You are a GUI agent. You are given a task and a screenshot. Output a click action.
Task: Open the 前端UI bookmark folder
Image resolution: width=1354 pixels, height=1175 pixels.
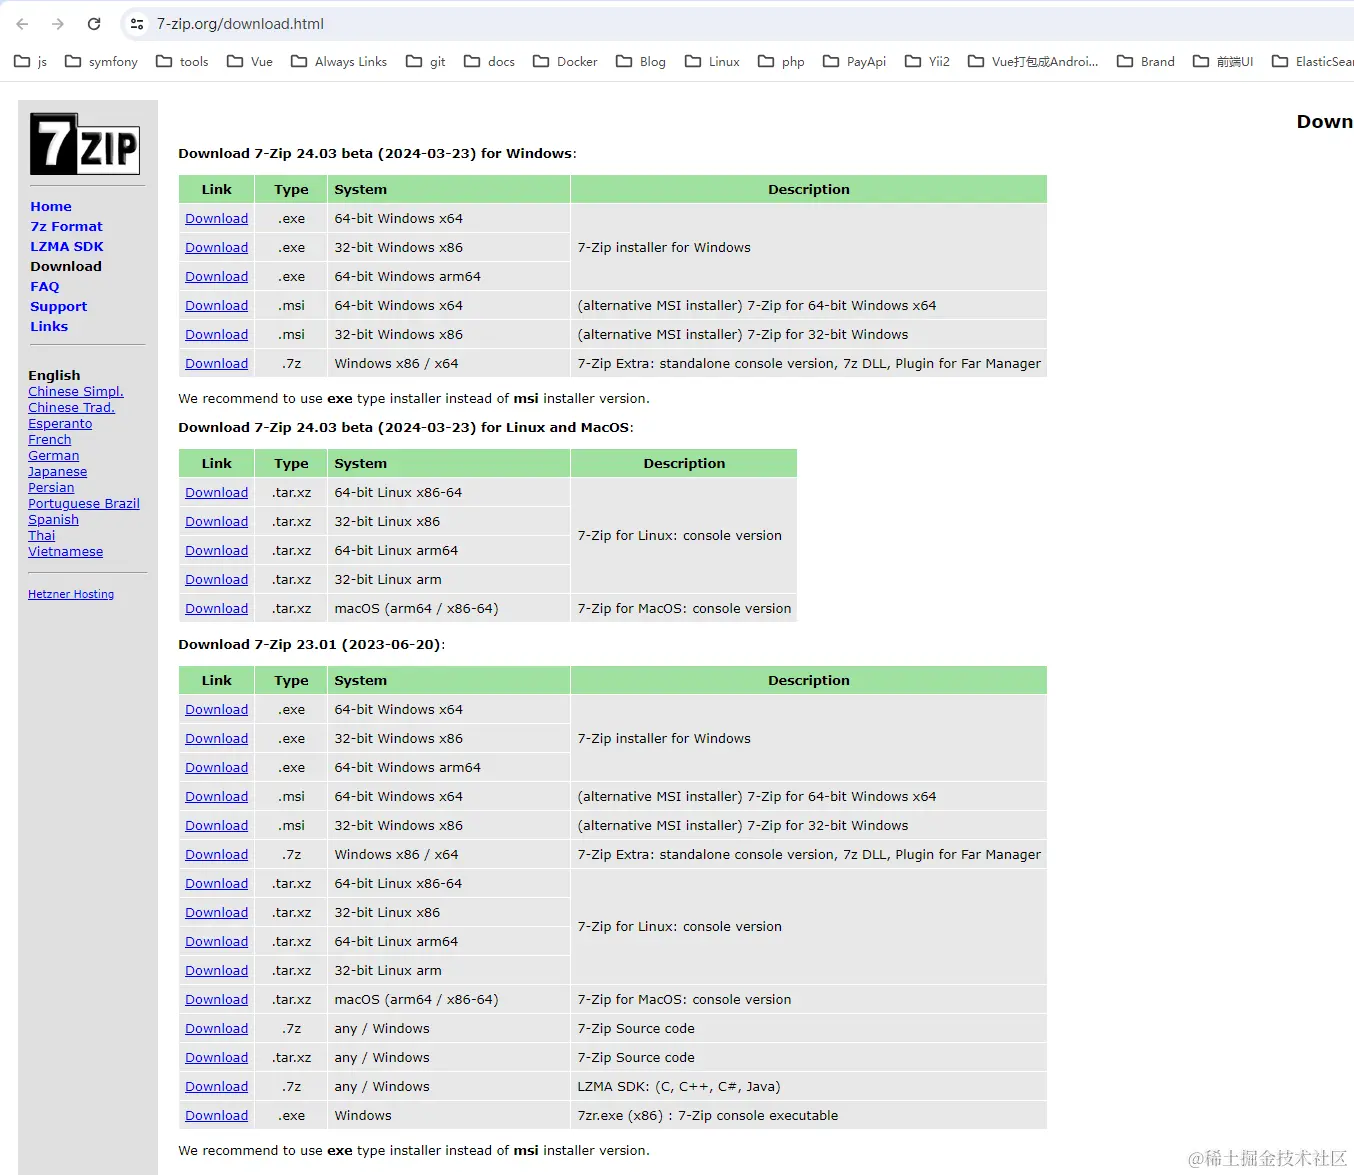pyautogui.click(x=1223, y=62)
